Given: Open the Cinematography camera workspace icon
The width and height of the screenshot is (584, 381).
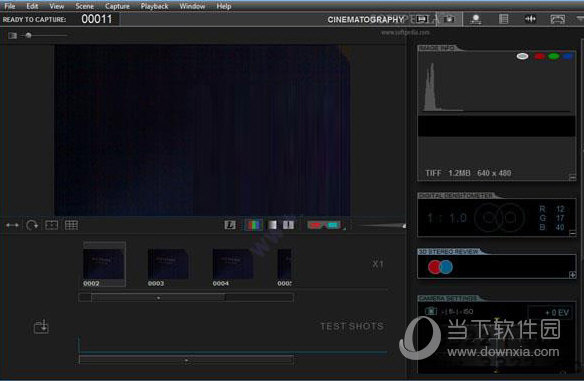Looking at the screenshot, I should tap(450, 19).
